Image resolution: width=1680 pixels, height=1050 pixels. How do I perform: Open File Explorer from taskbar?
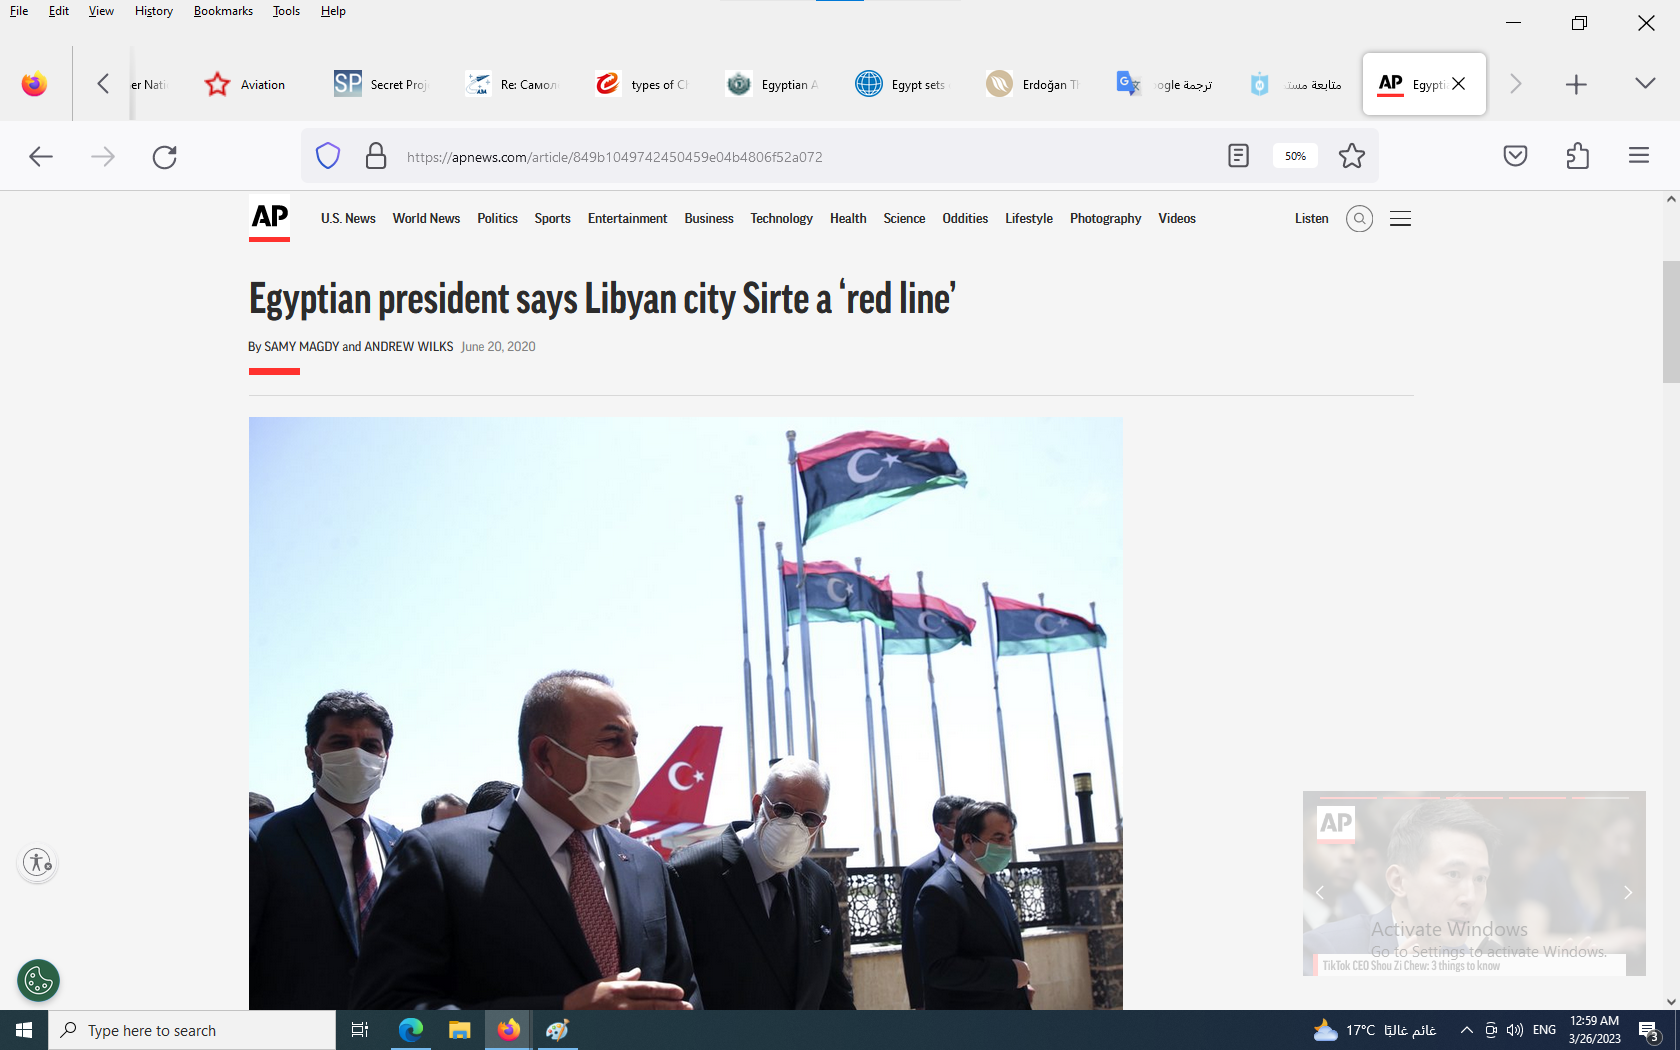point(459,1030)
